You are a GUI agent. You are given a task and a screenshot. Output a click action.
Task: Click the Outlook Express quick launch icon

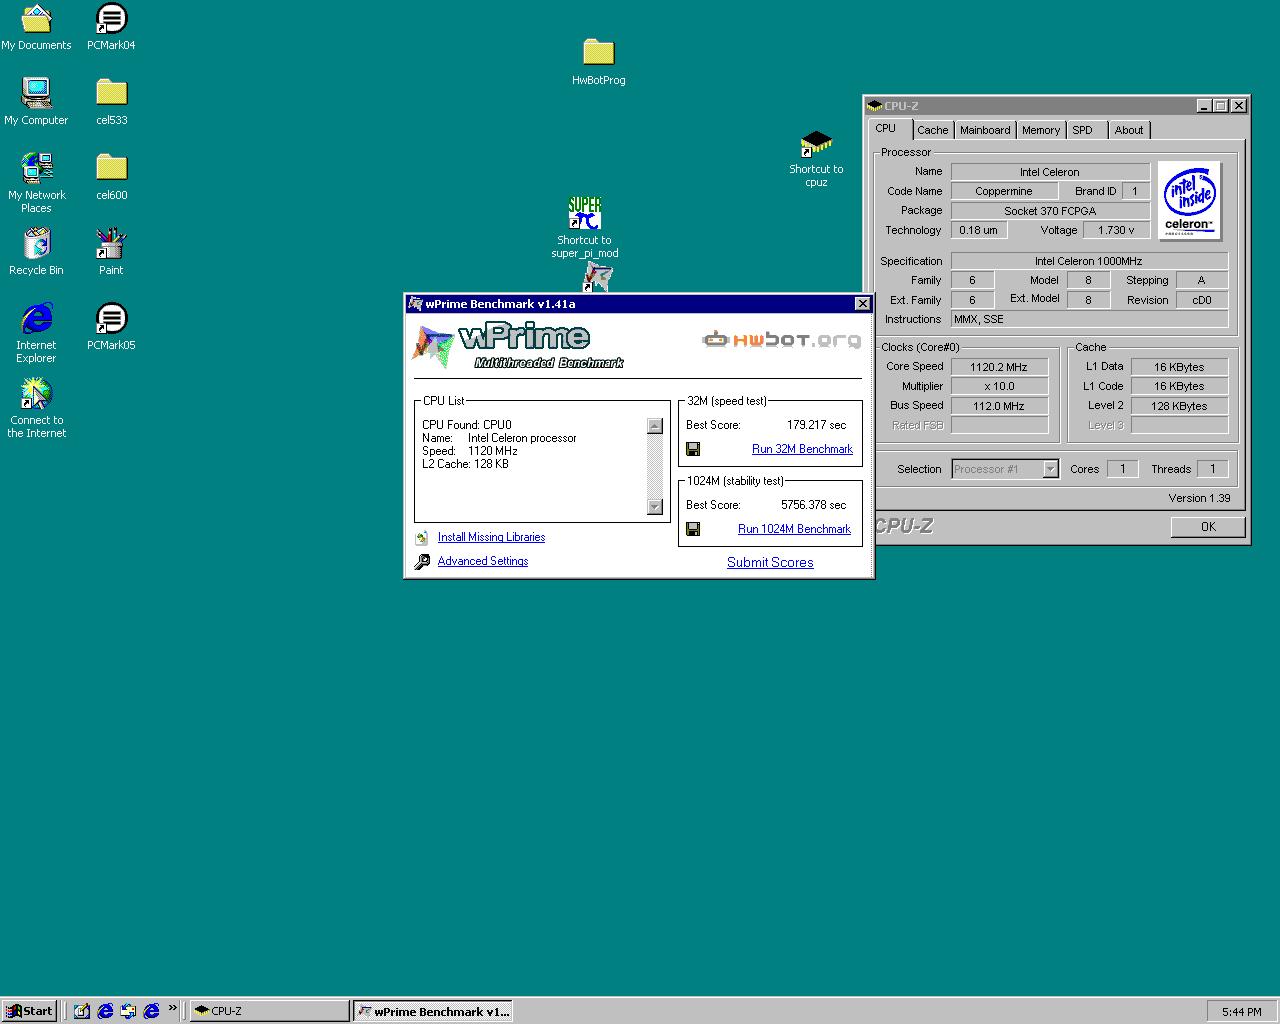128,1011
